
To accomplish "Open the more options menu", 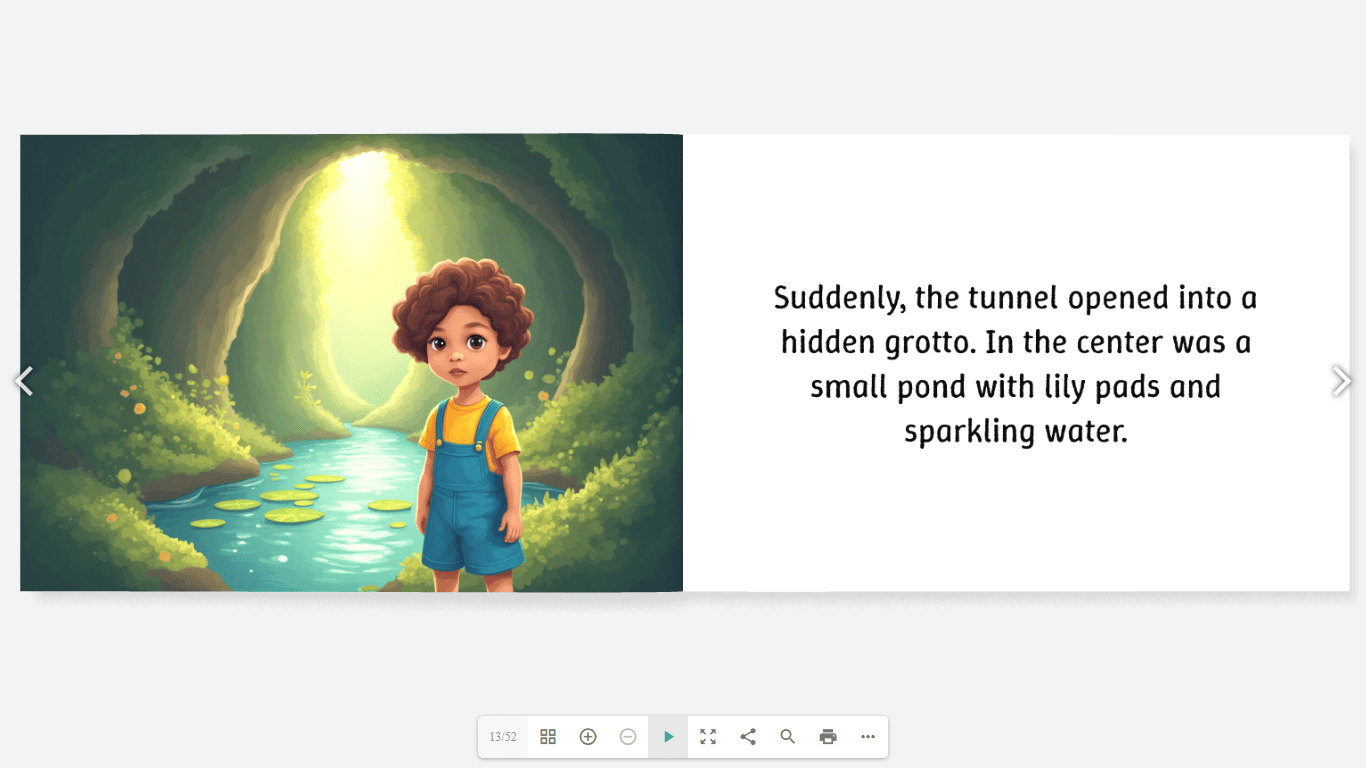I will [868, 737].
